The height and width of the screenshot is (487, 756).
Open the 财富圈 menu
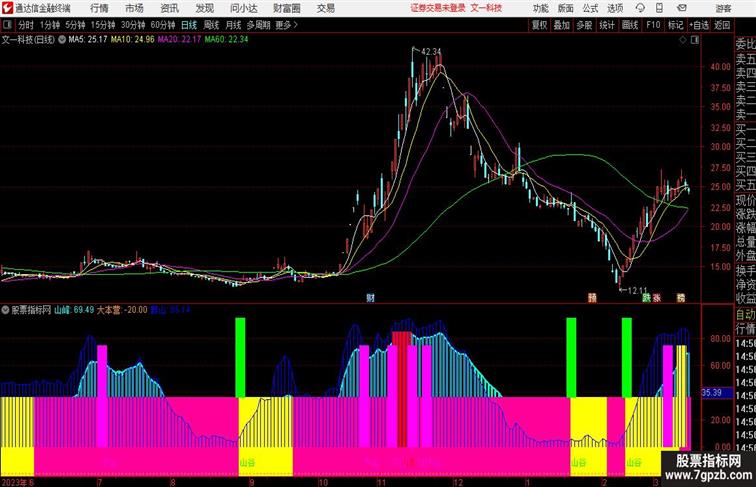[287, 8]
